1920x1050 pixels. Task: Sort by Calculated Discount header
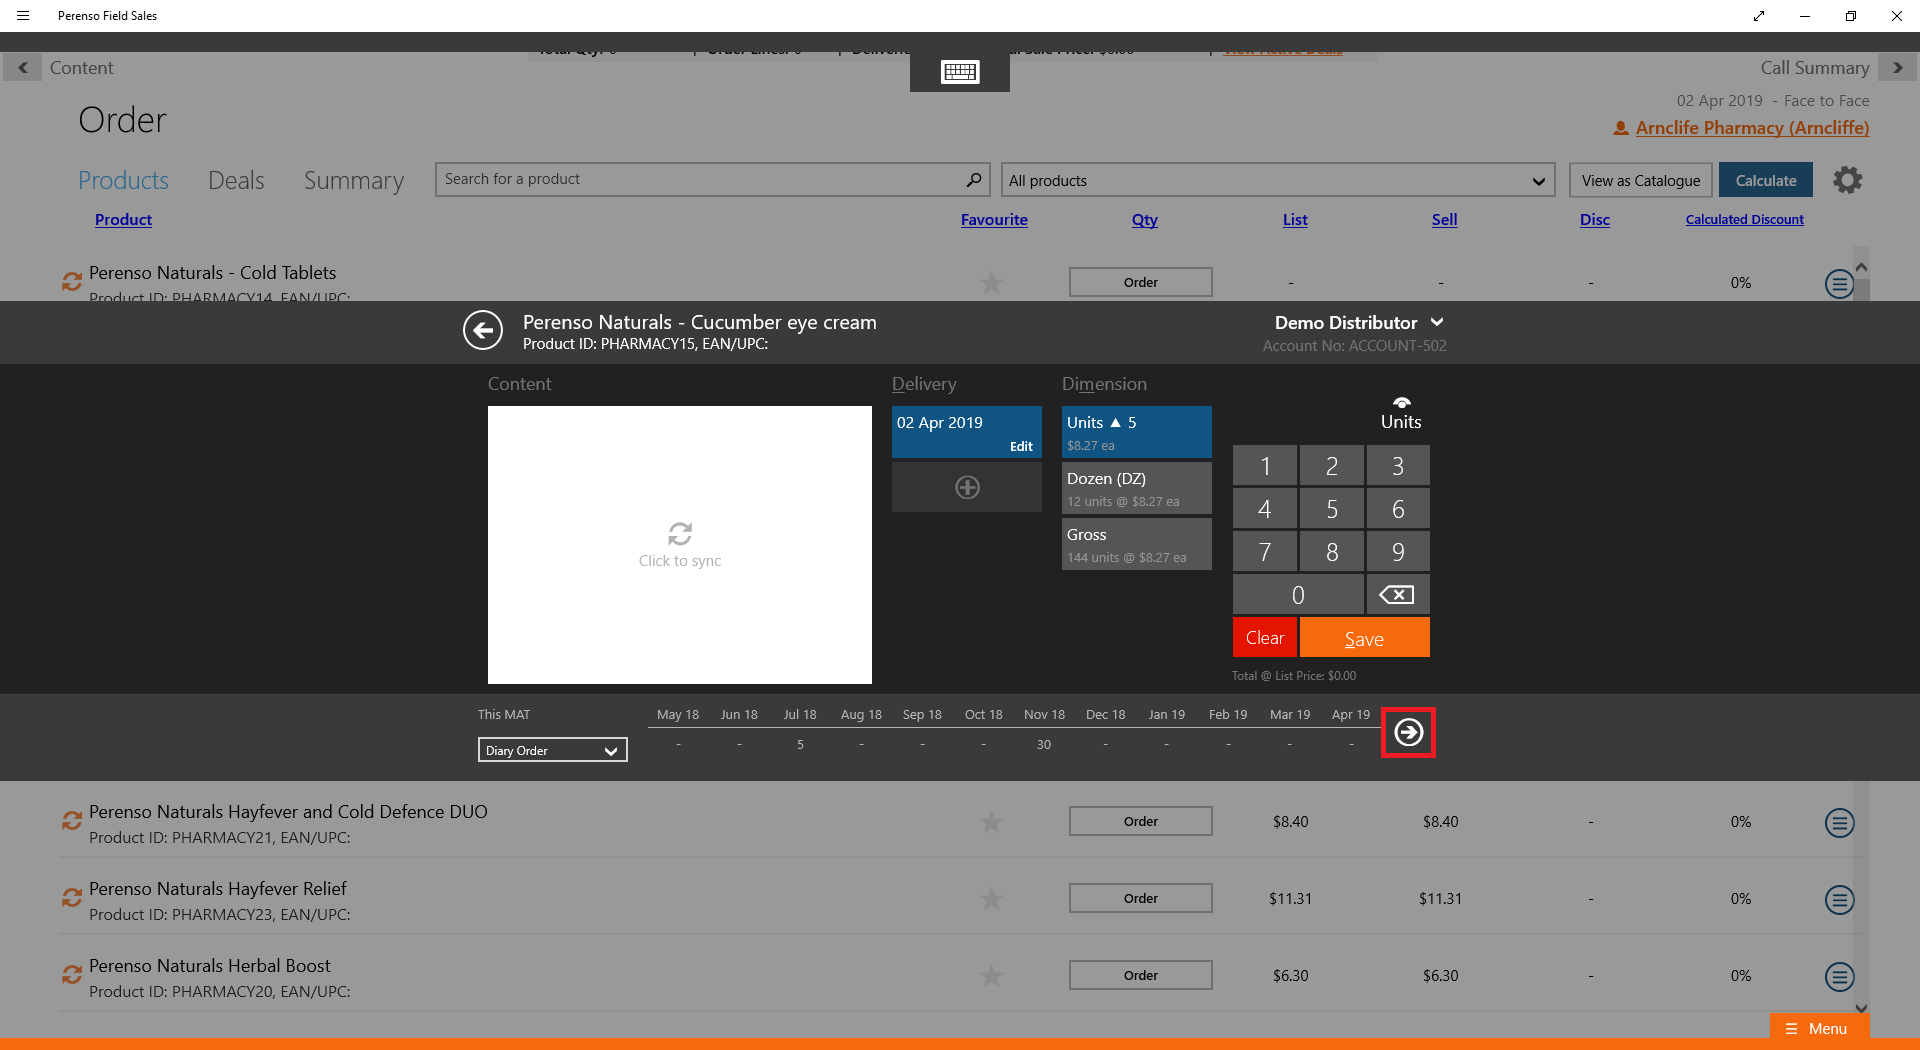(1745, 220)
